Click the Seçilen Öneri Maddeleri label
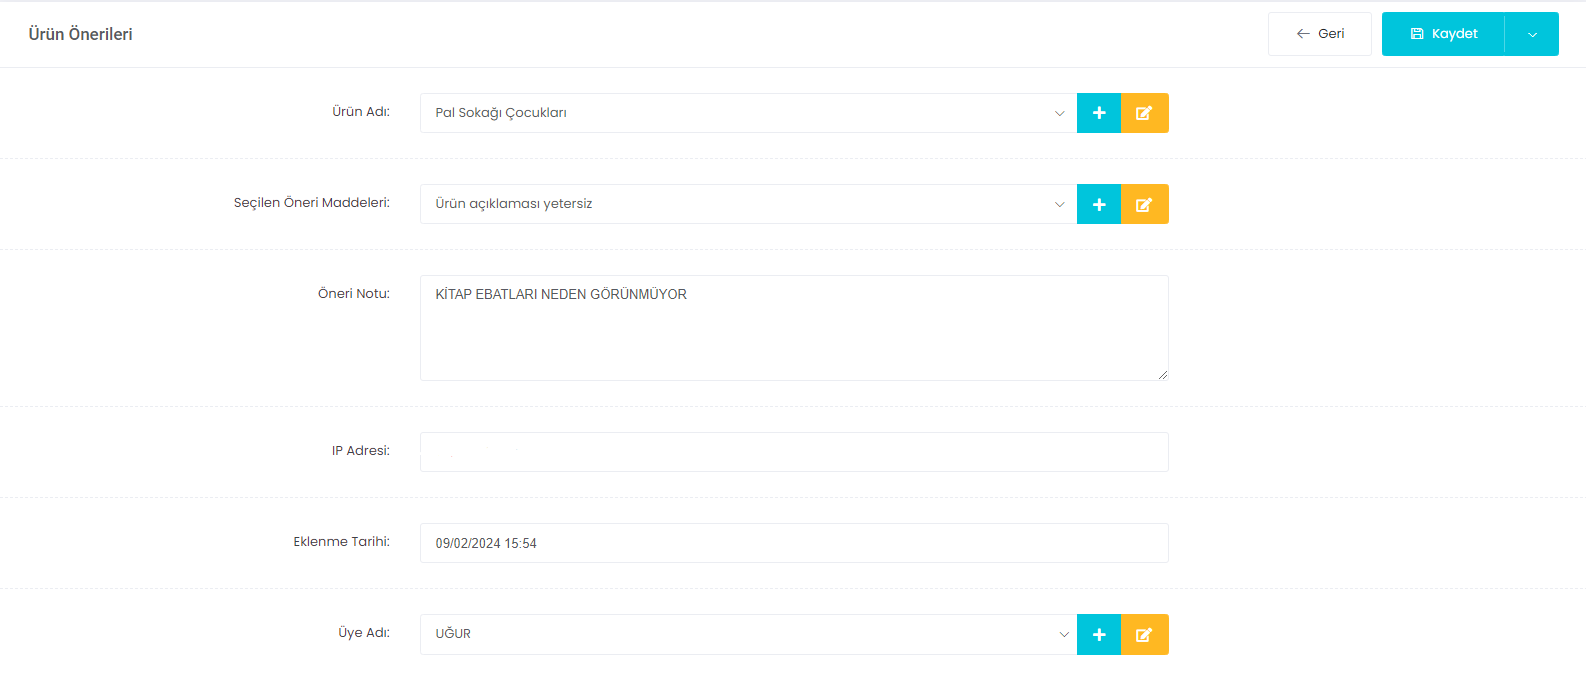The height and width of the screenshot is (677, 1586). click(x=312, y=203)
